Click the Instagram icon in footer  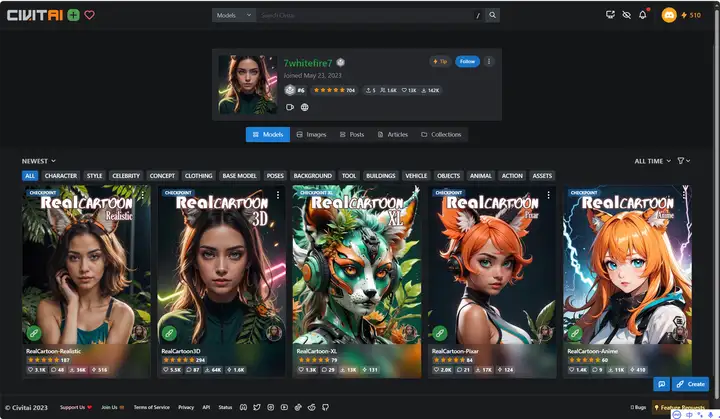[x=270, y=407]
